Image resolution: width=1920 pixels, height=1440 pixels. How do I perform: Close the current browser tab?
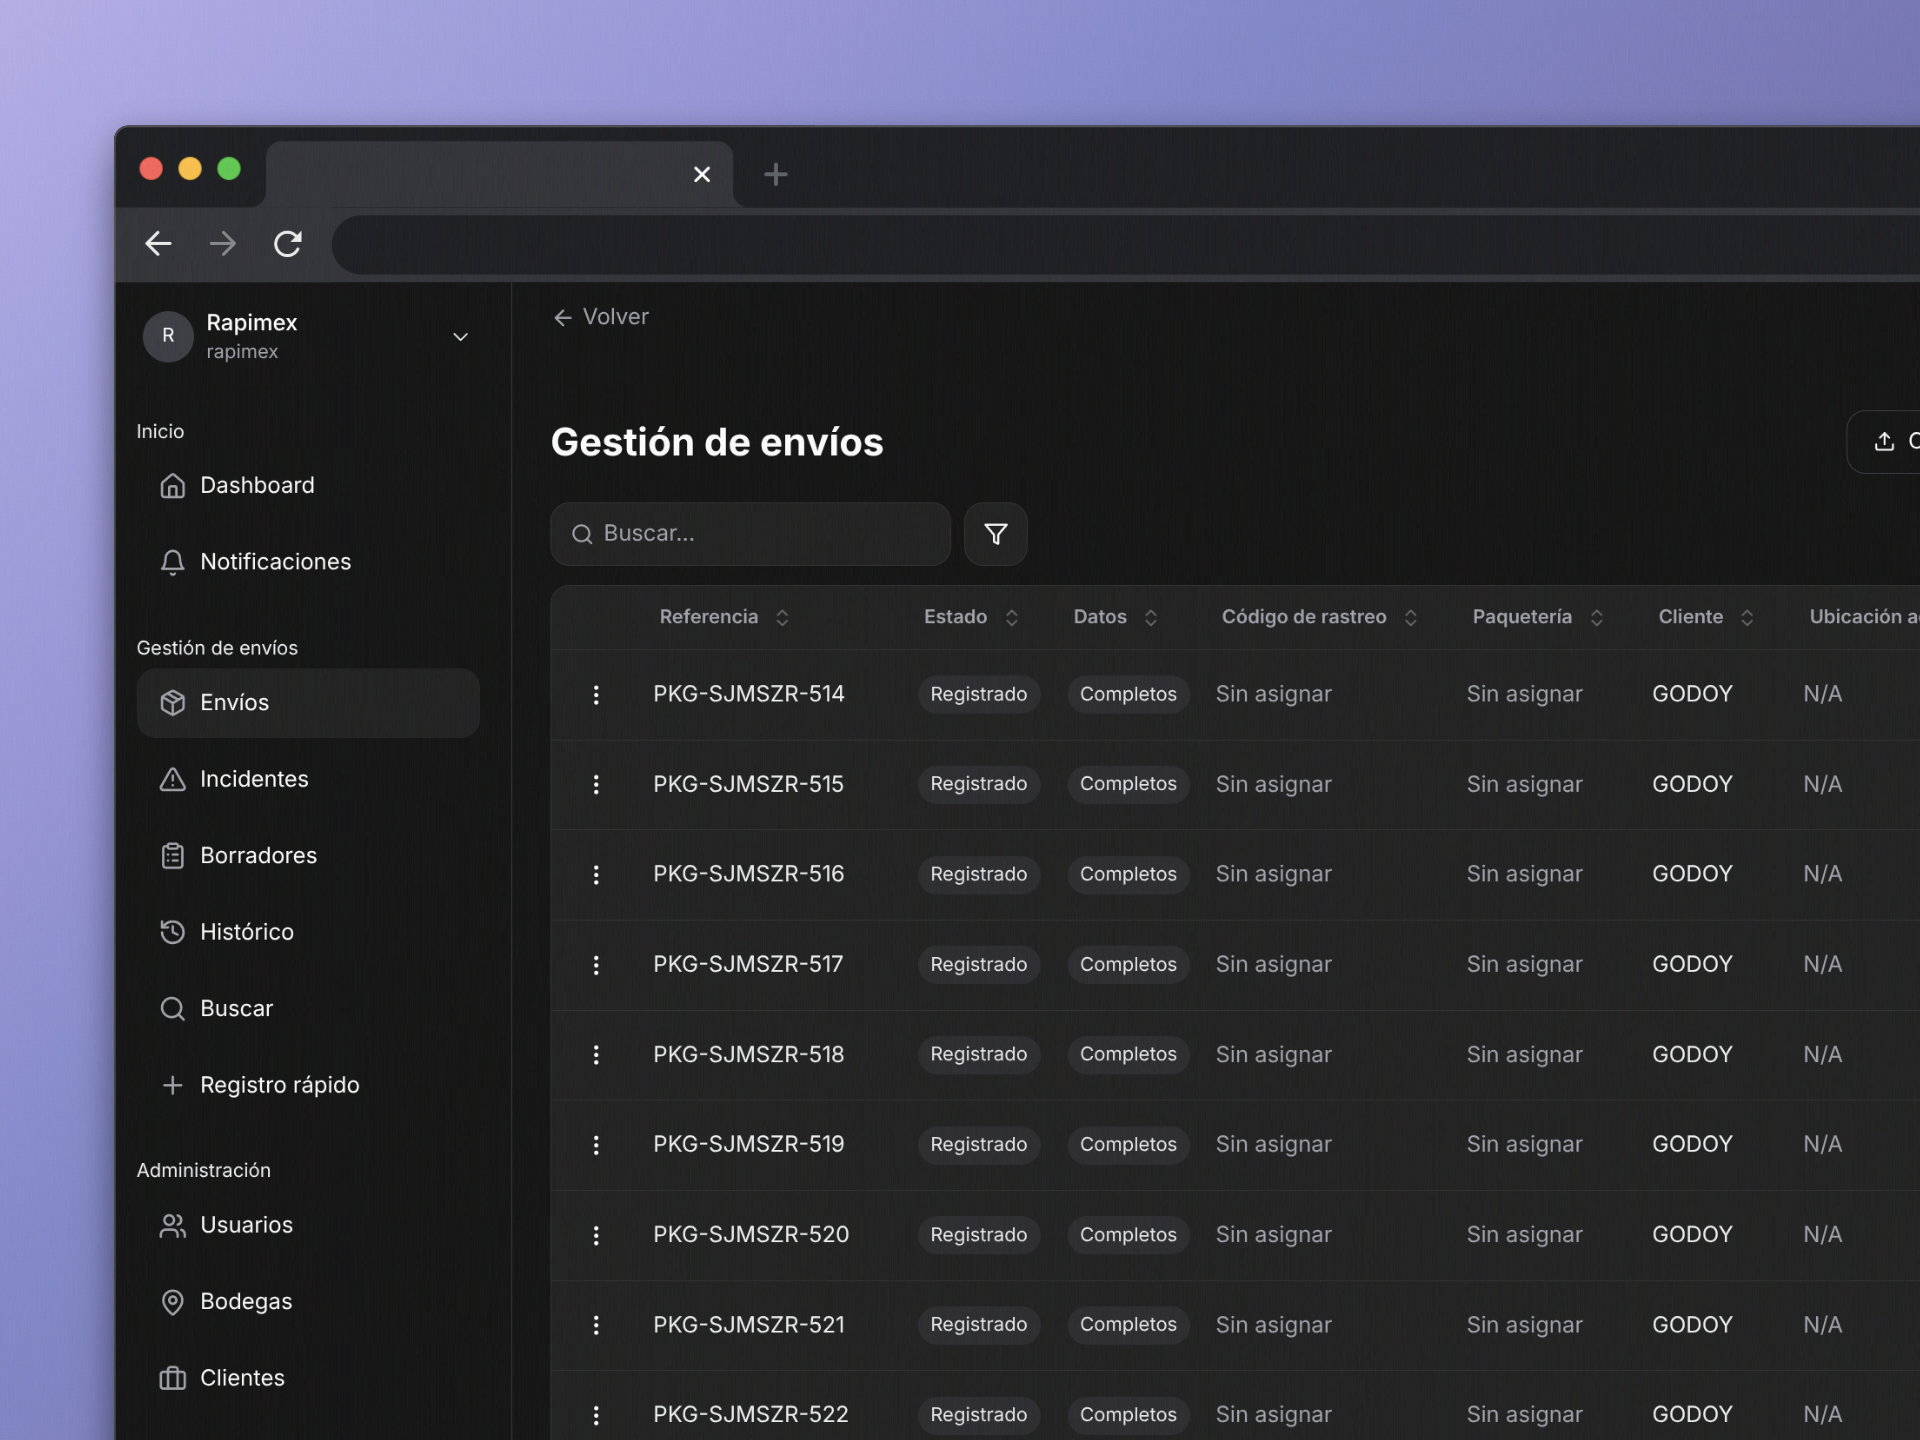click(702, 174)
